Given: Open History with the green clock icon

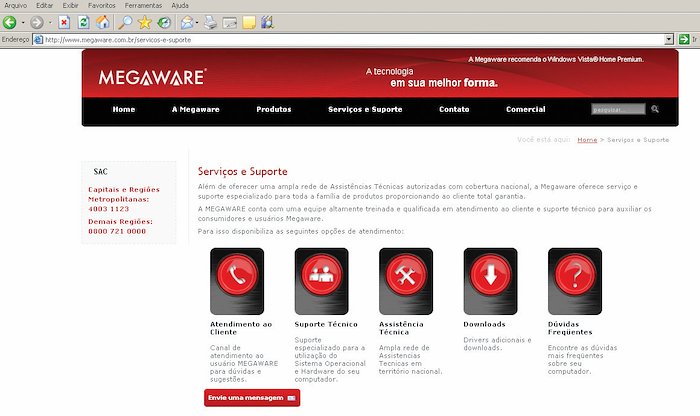Looking at the screenshot, I should coord(164,22).
